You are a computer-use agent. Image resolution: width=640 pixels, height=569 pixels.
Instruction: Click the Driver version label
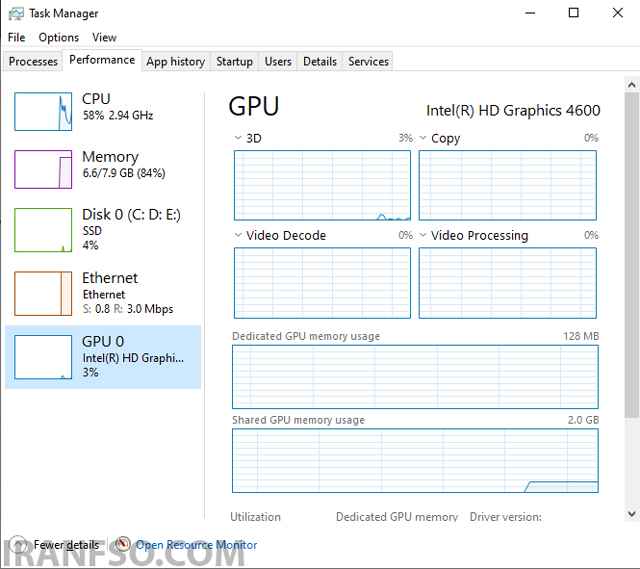[x=505, y=517]
